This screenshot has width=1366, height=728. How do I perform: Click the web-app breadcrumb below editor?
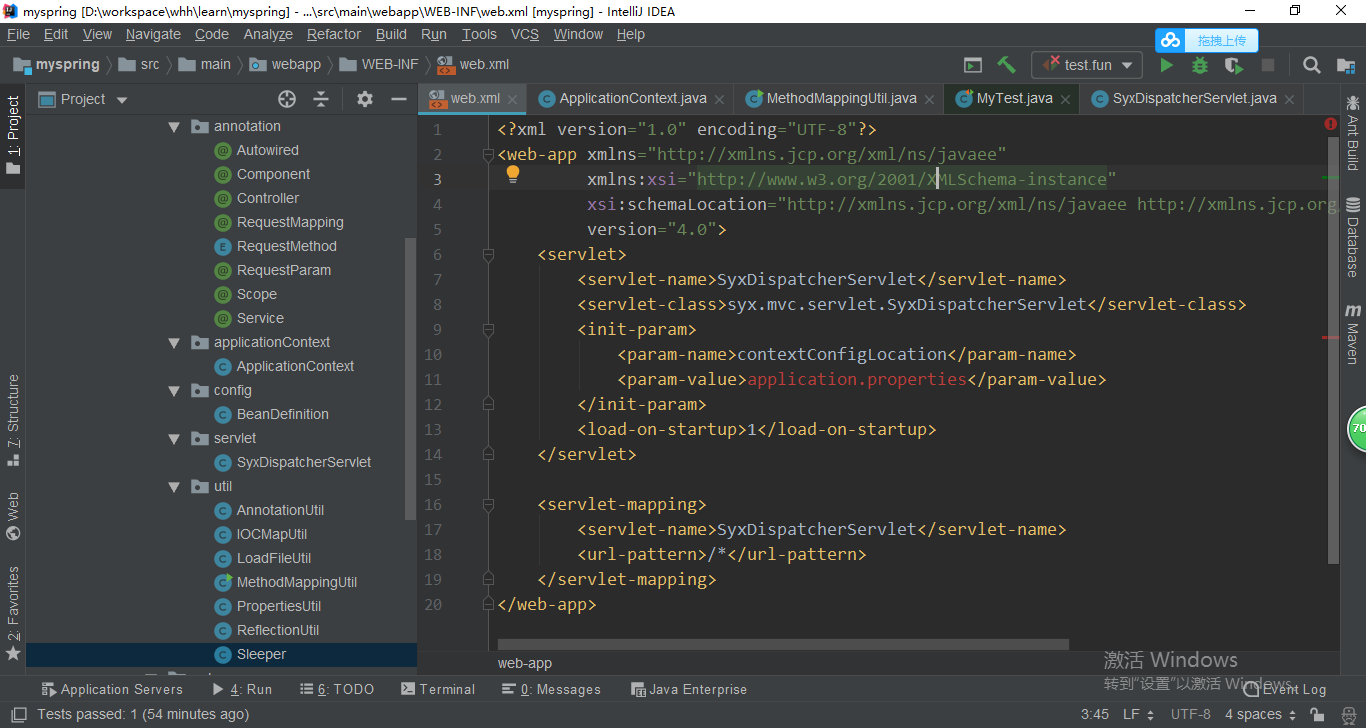(x=525, y=664)
